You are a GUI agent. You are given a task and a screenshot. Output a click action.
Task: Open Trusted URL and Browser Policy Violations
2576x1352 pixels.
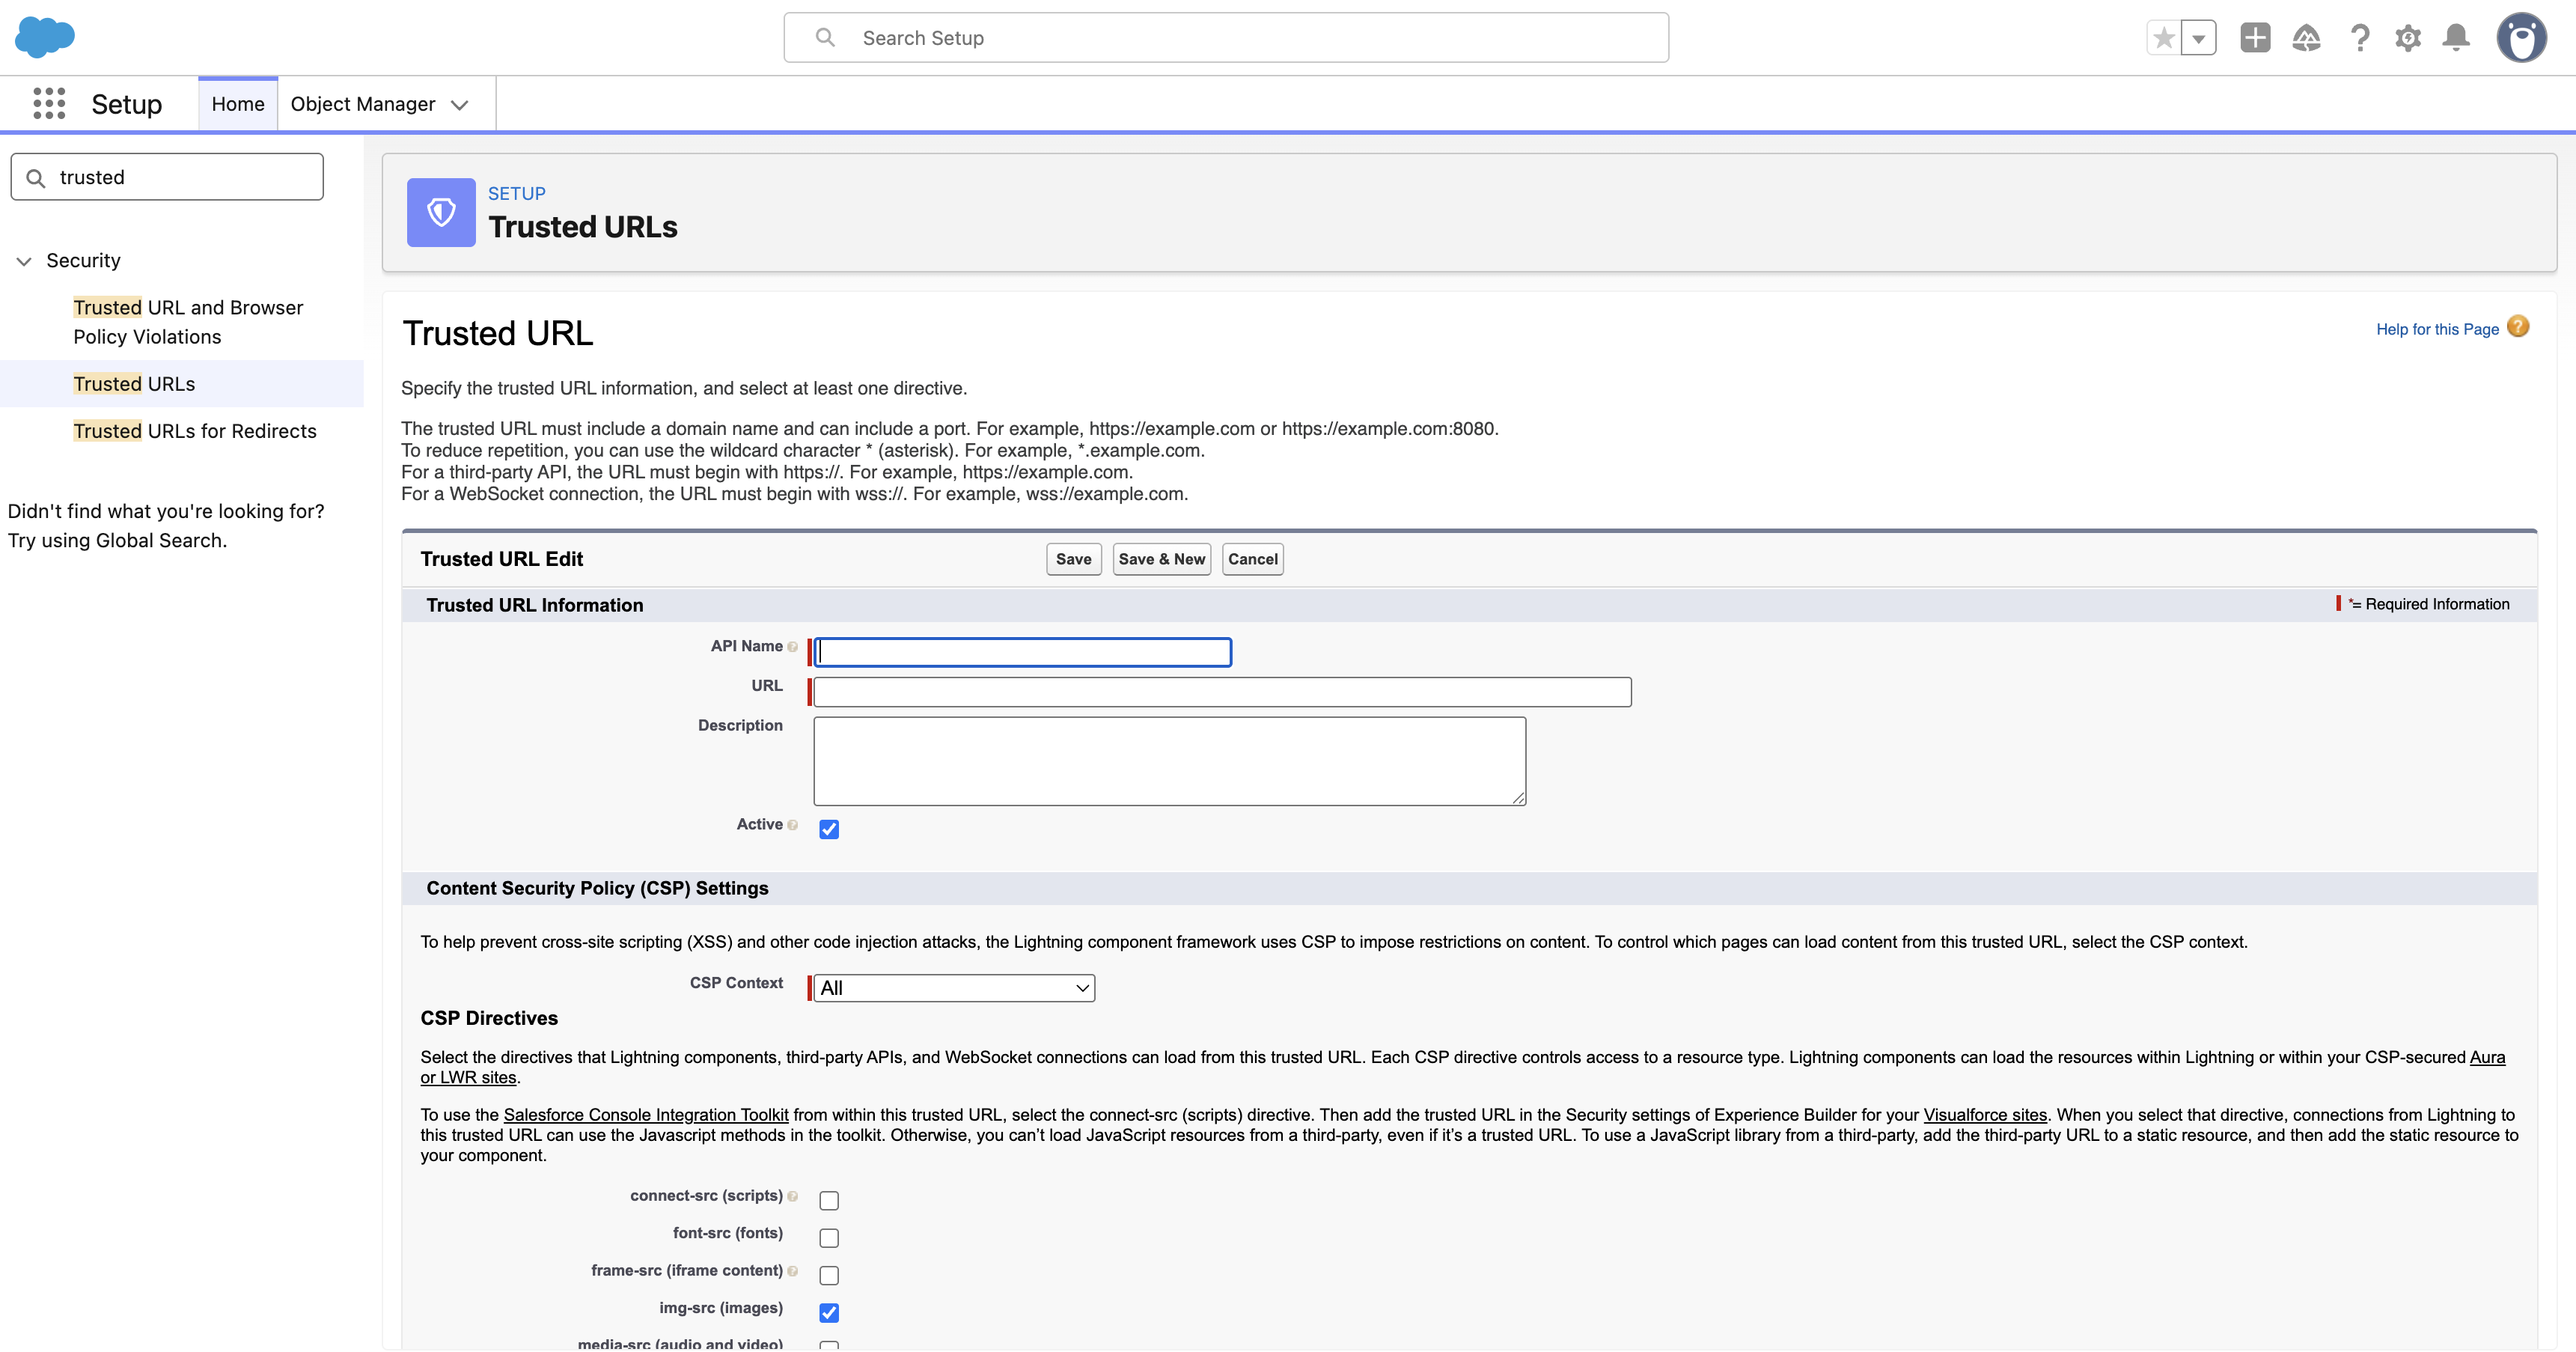[x=188, y=322]
